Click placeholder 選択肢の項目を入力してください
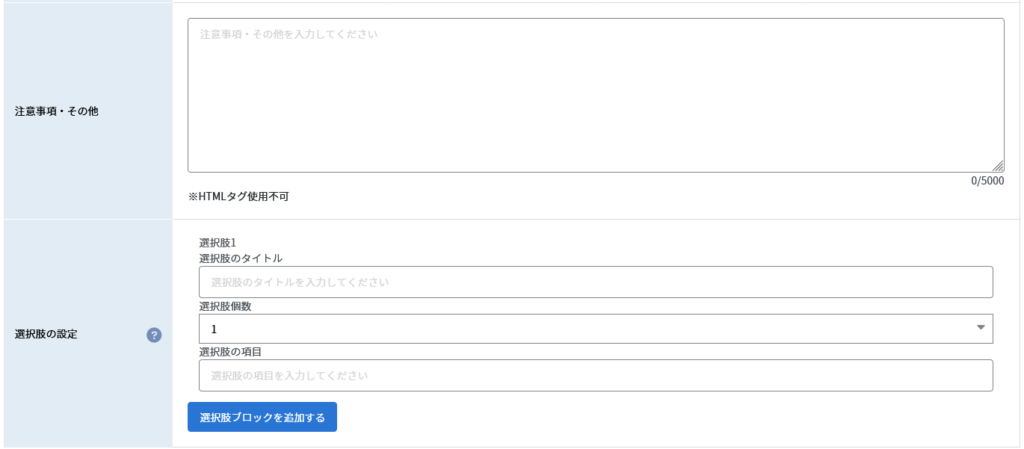The width and height of the screenshot is (1024, 449). point(290,376)
